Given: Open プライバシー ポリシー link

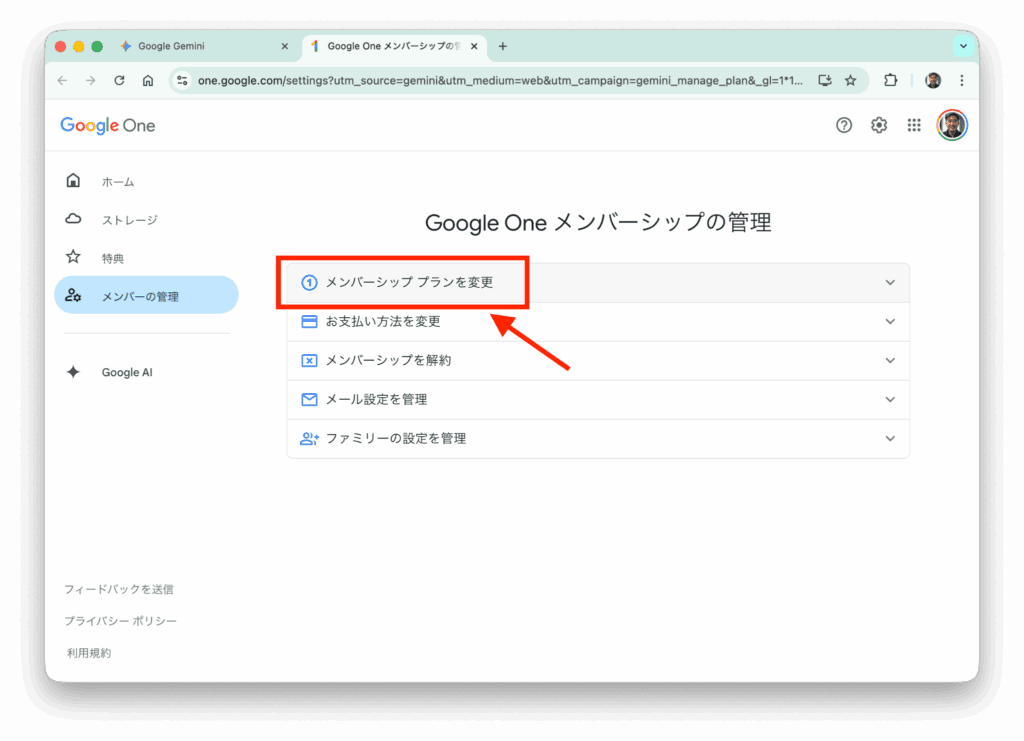Looking at the screenshot, I should (x=120, y=621).
